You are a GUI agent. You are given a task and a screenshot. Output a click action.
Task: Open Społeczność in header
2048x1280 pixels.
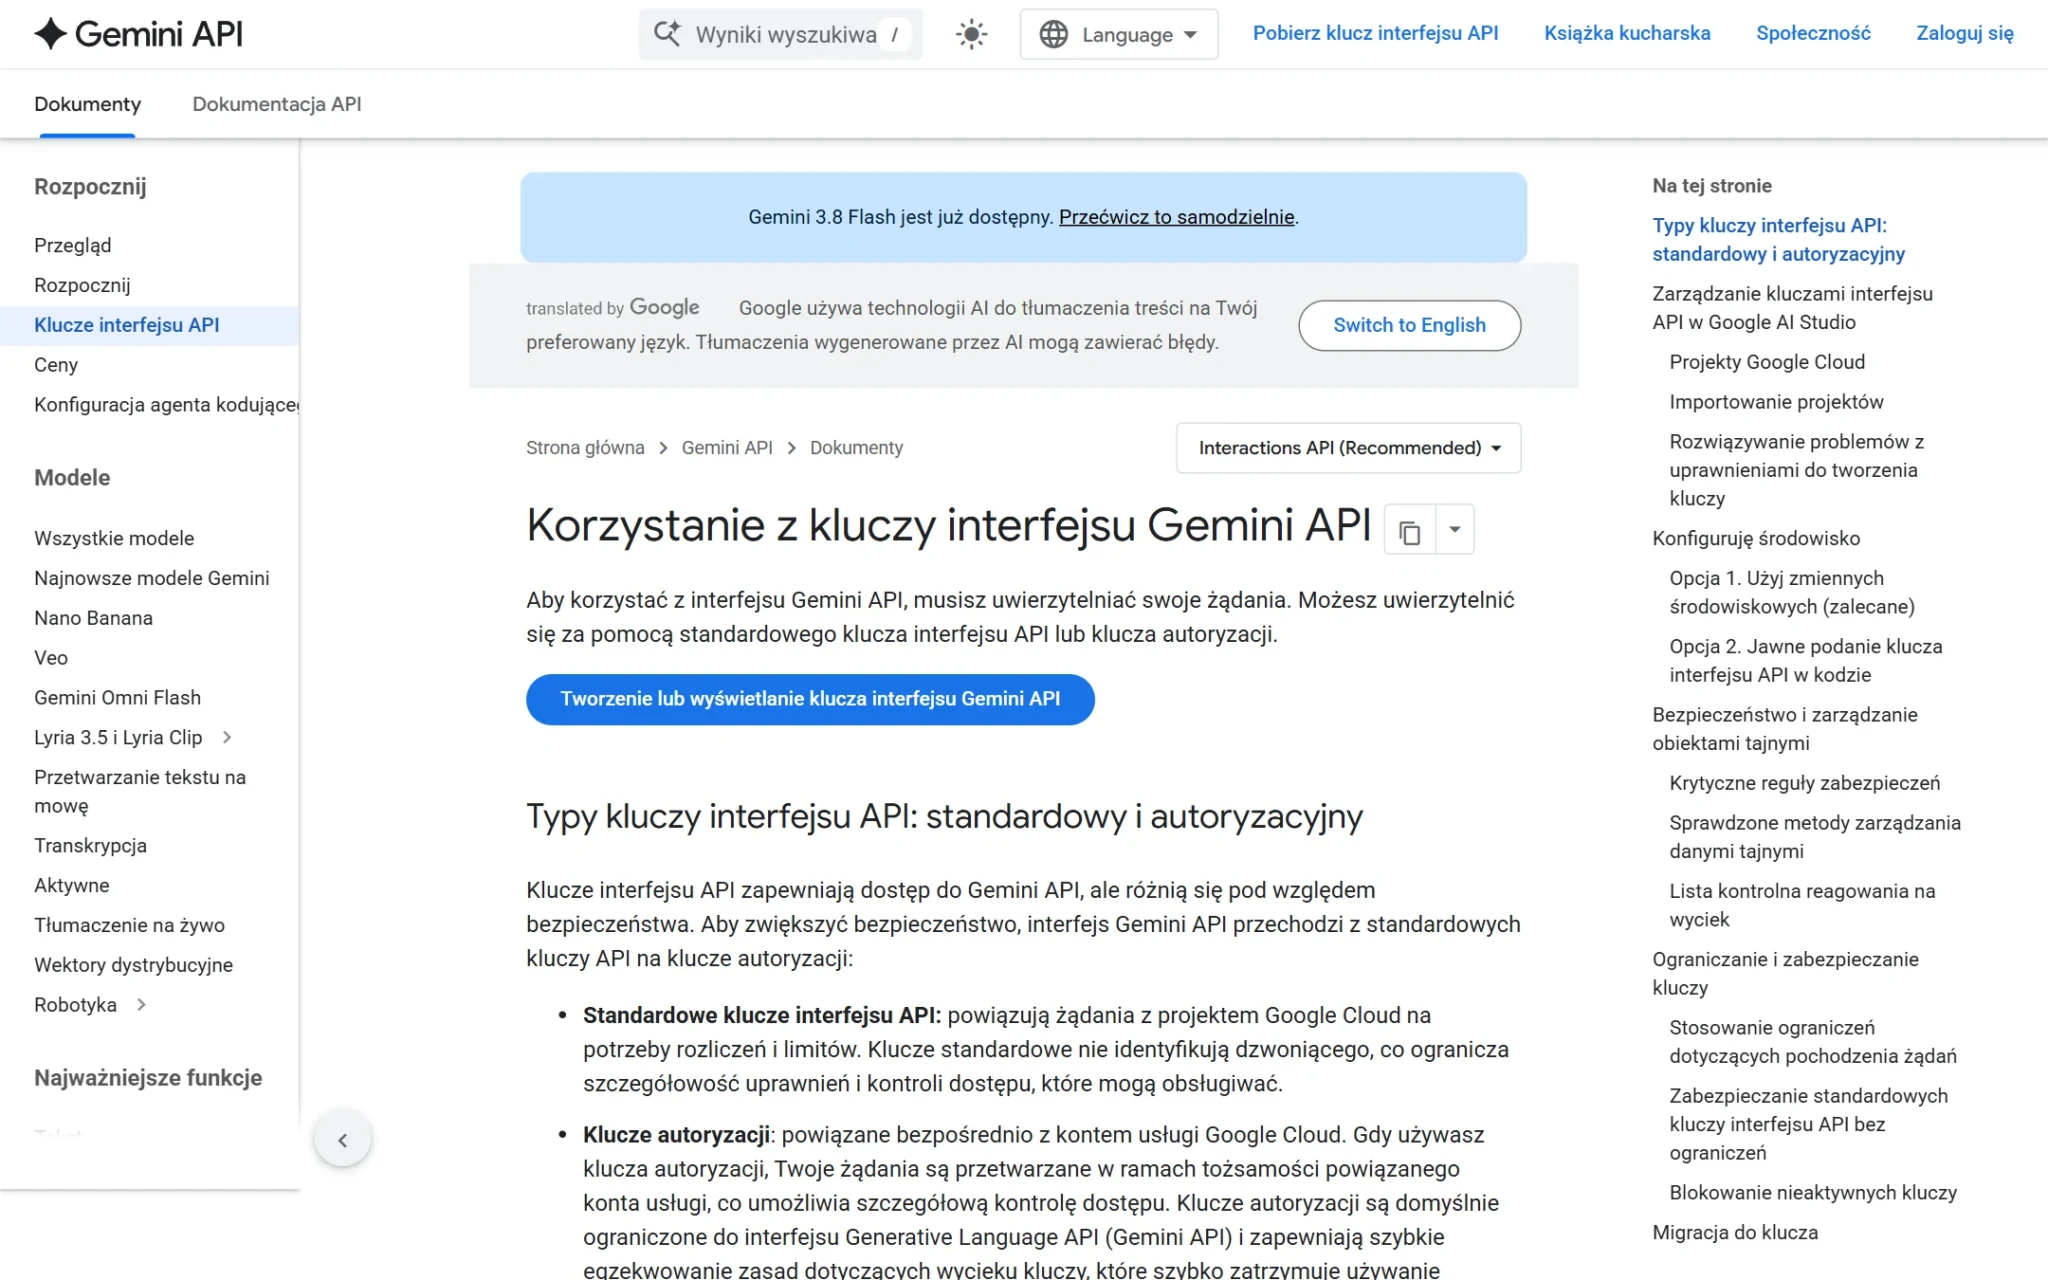pos(1813,33)
